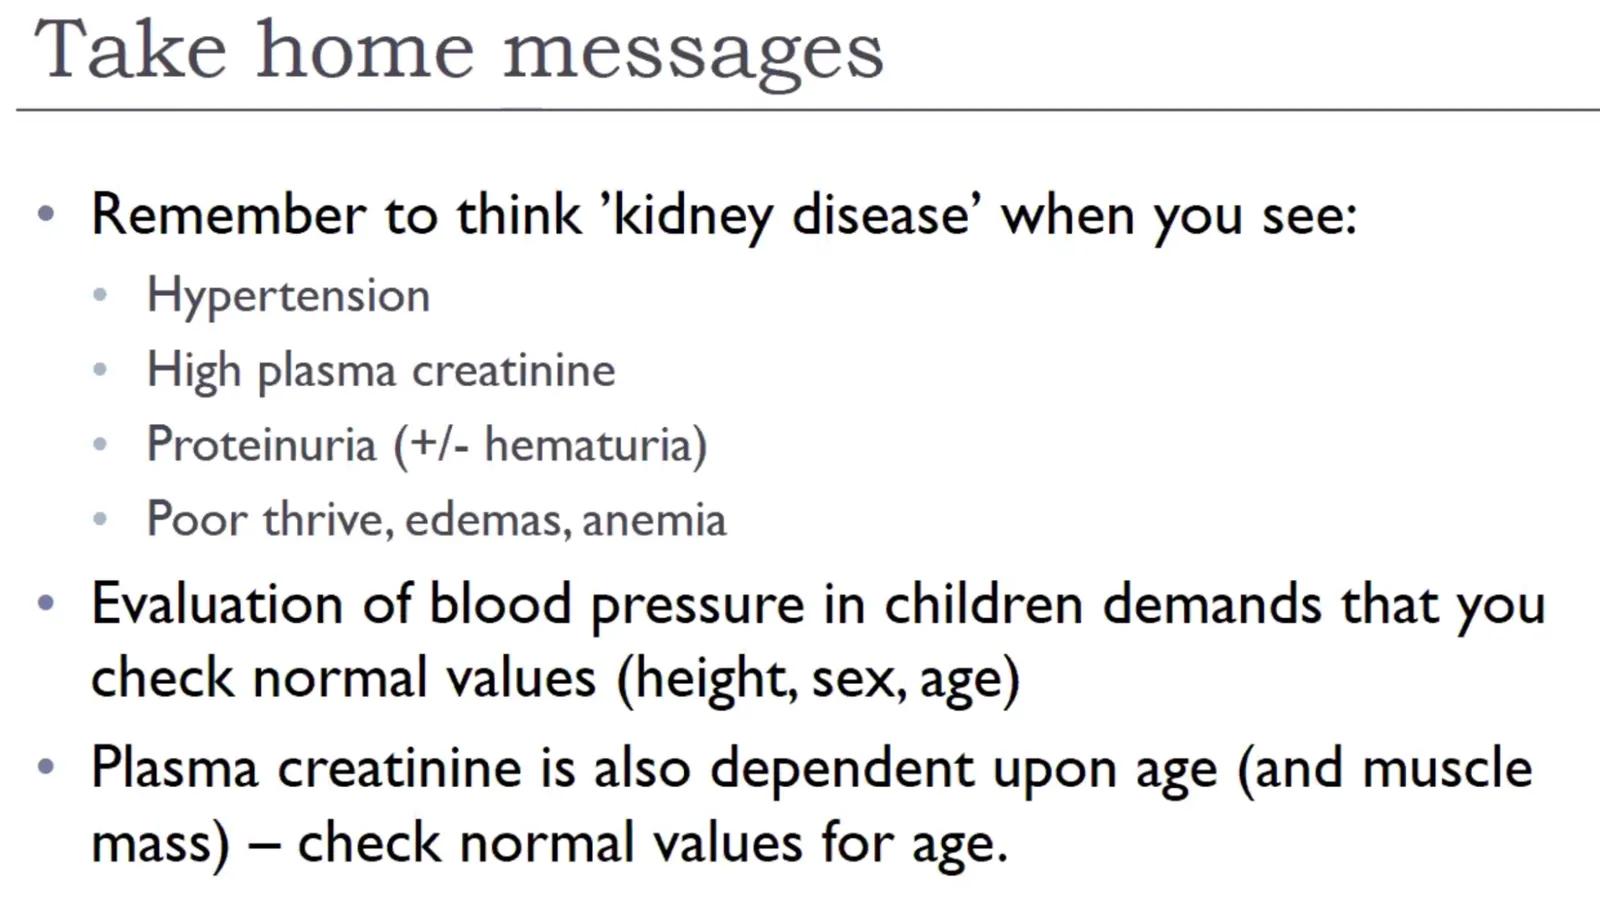
Task: Click 'mass) – check normal values for age.' line
Action: tap(549, 844)
